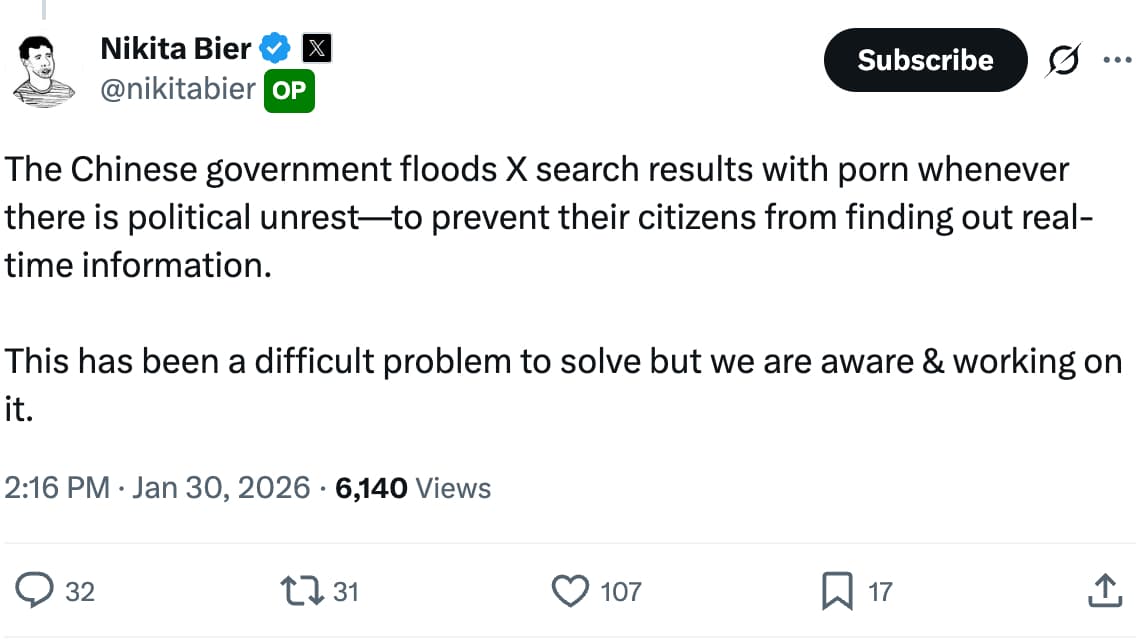Click the blue verified checkmark badge

click(276, 47)
